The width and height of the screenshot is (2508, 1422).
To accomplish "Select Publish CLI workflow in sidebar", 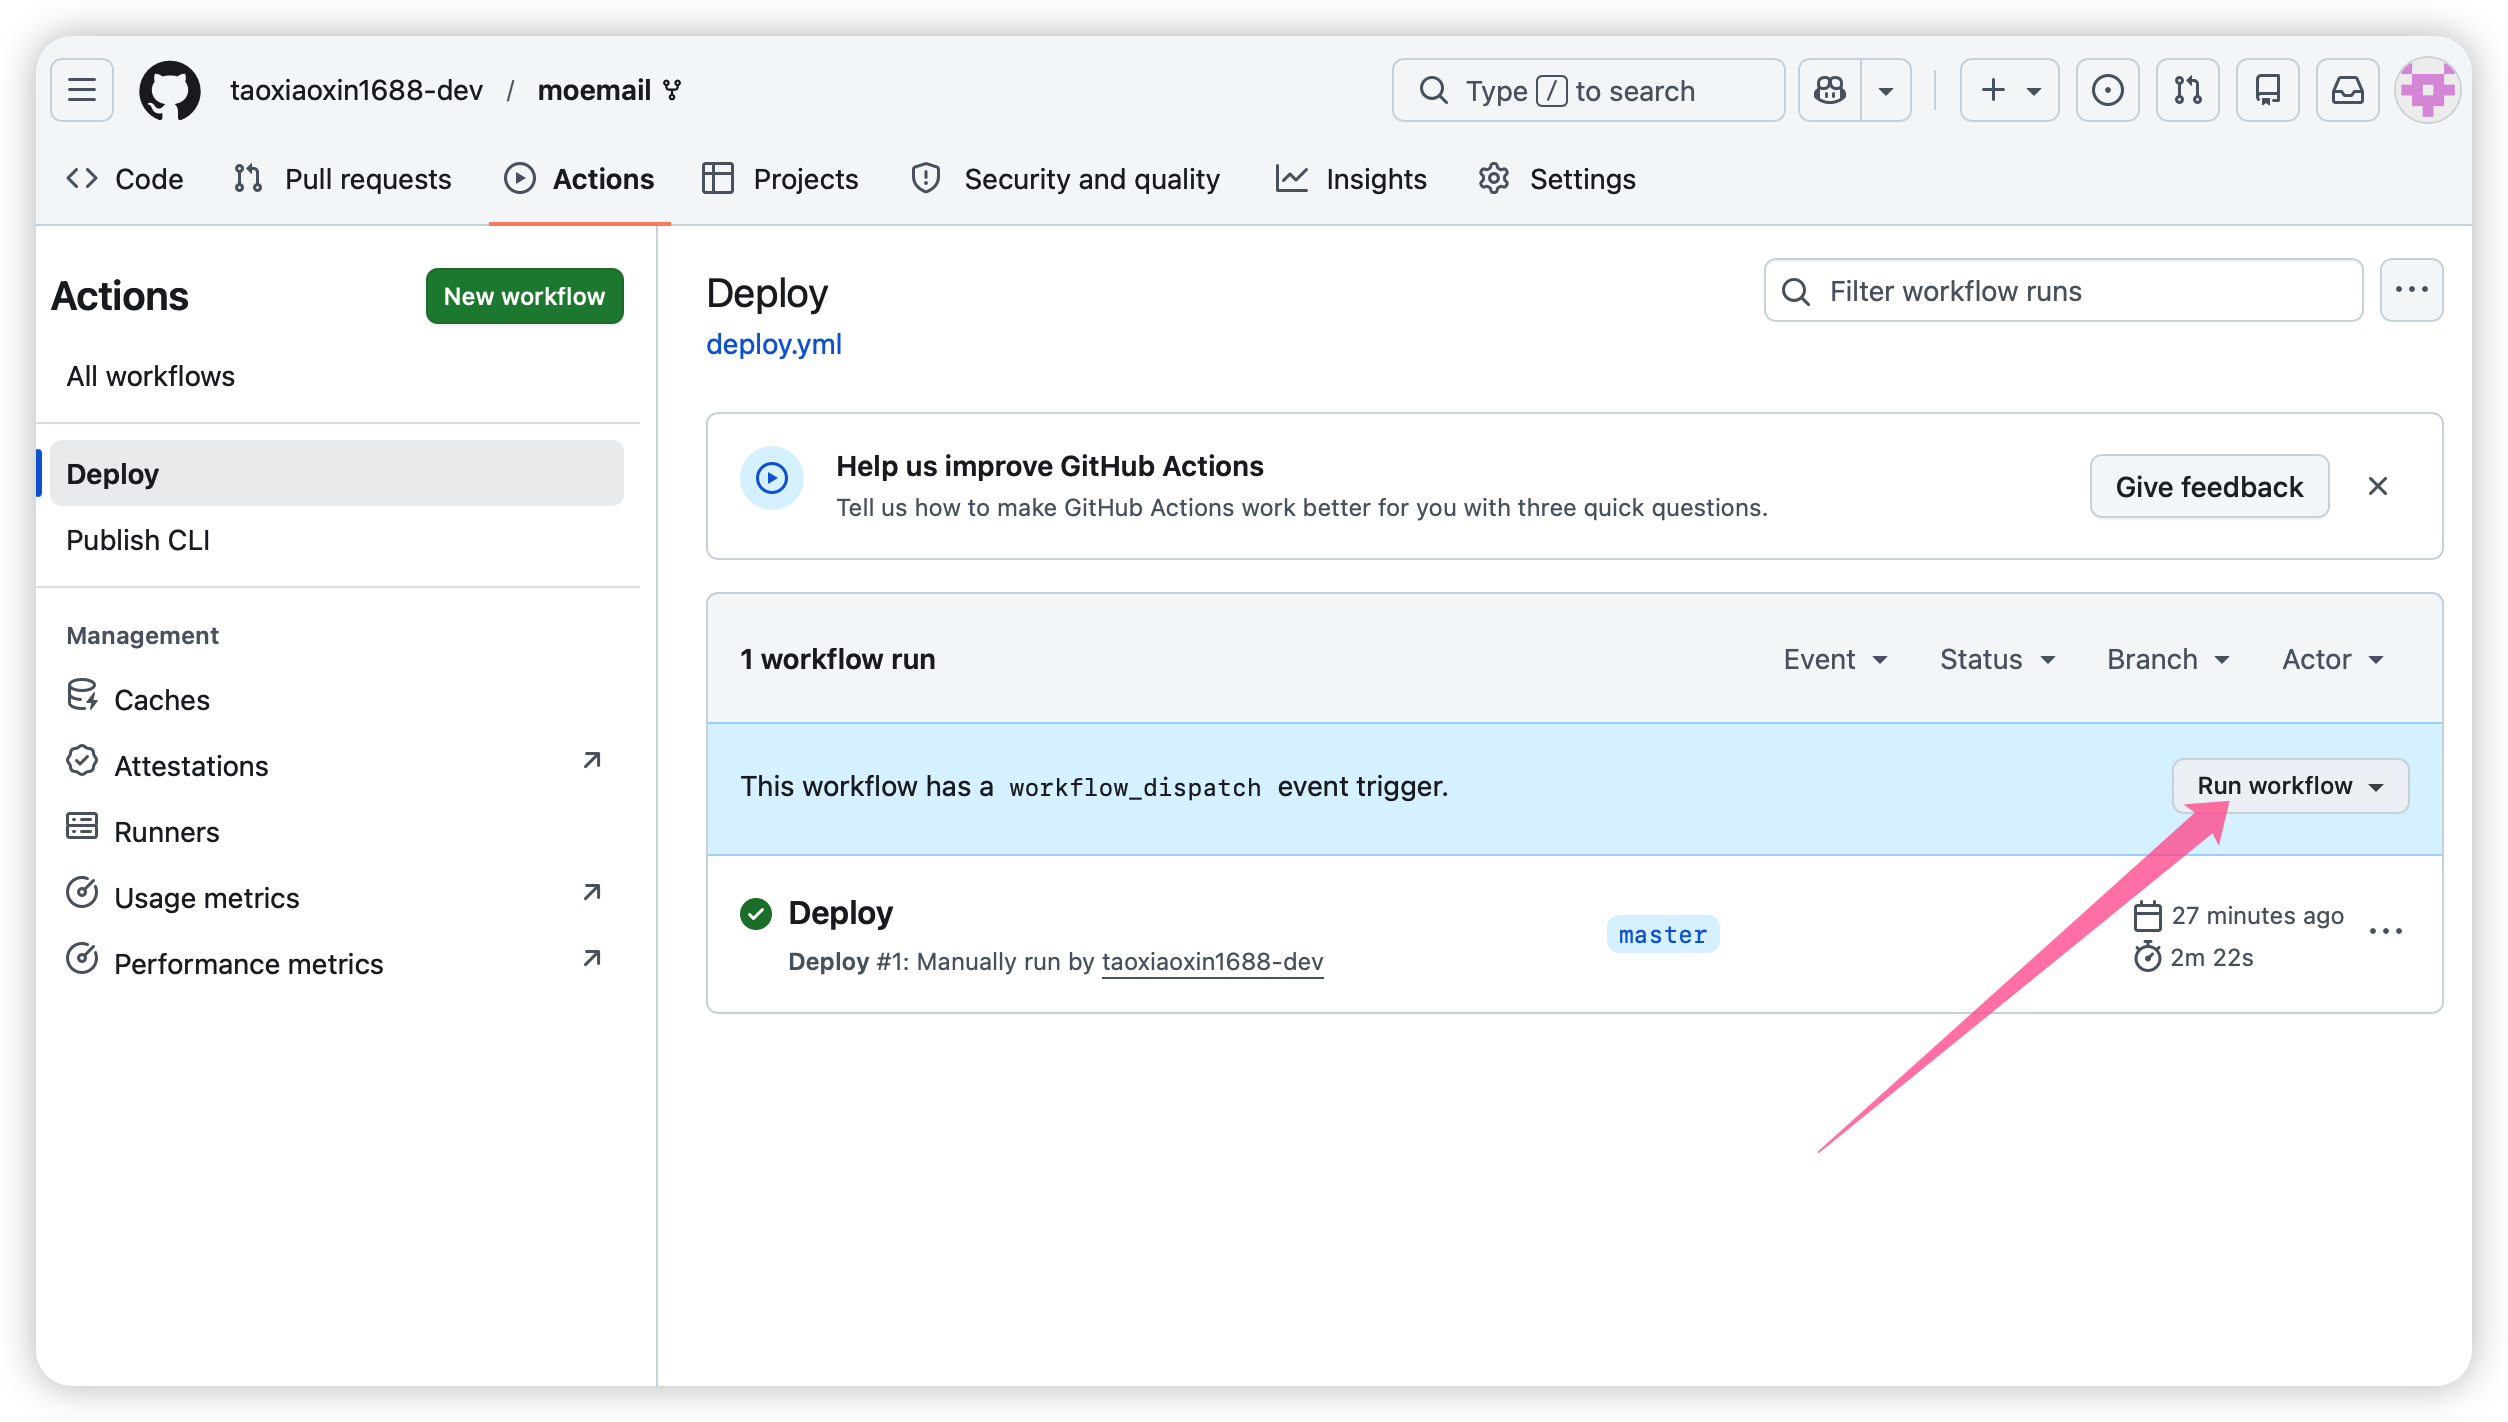I will tap(138, 540).
